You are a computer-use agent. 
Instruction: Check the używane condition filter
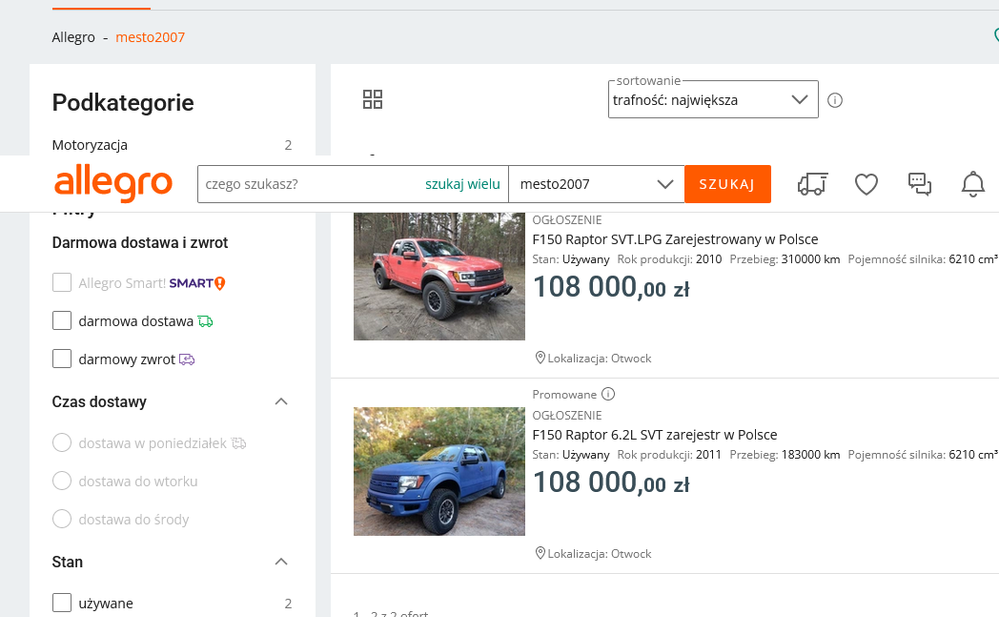click(x=62, y=603)
